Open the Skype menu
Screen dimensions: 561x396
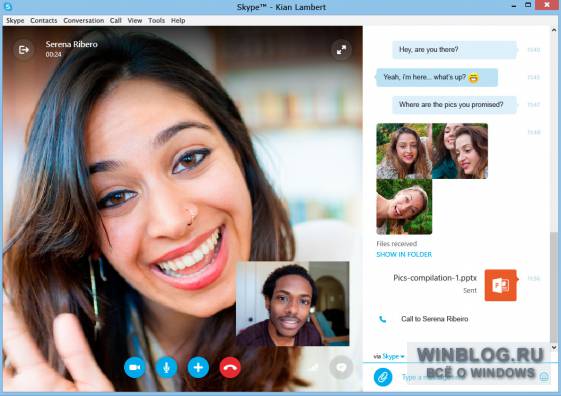[x=15, y=21]
